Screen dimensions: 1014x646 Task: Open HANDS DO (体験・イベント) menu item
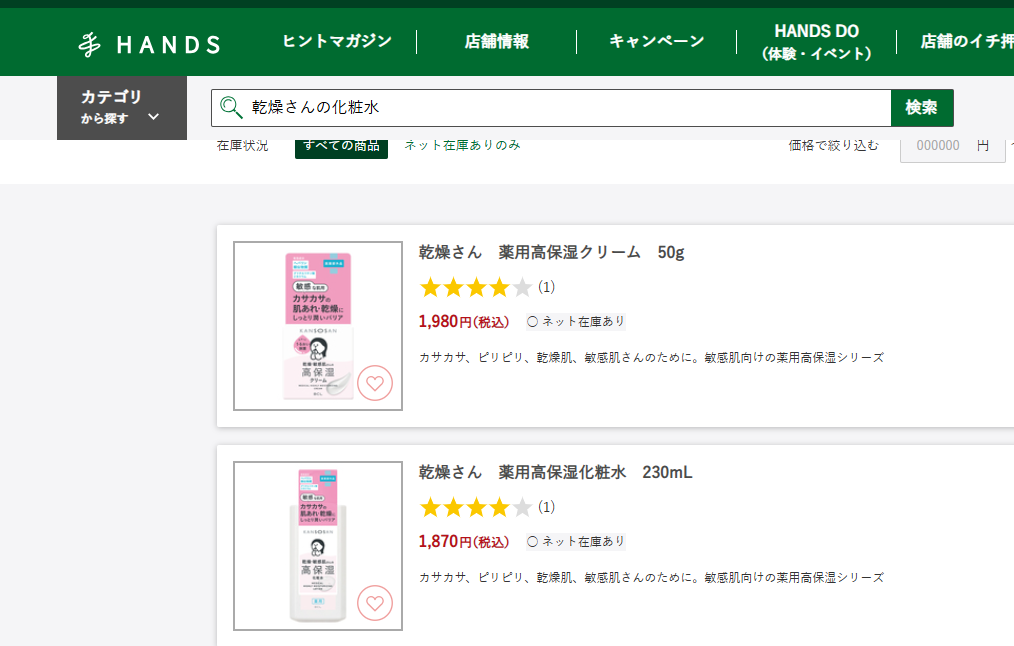pos(816,42)
